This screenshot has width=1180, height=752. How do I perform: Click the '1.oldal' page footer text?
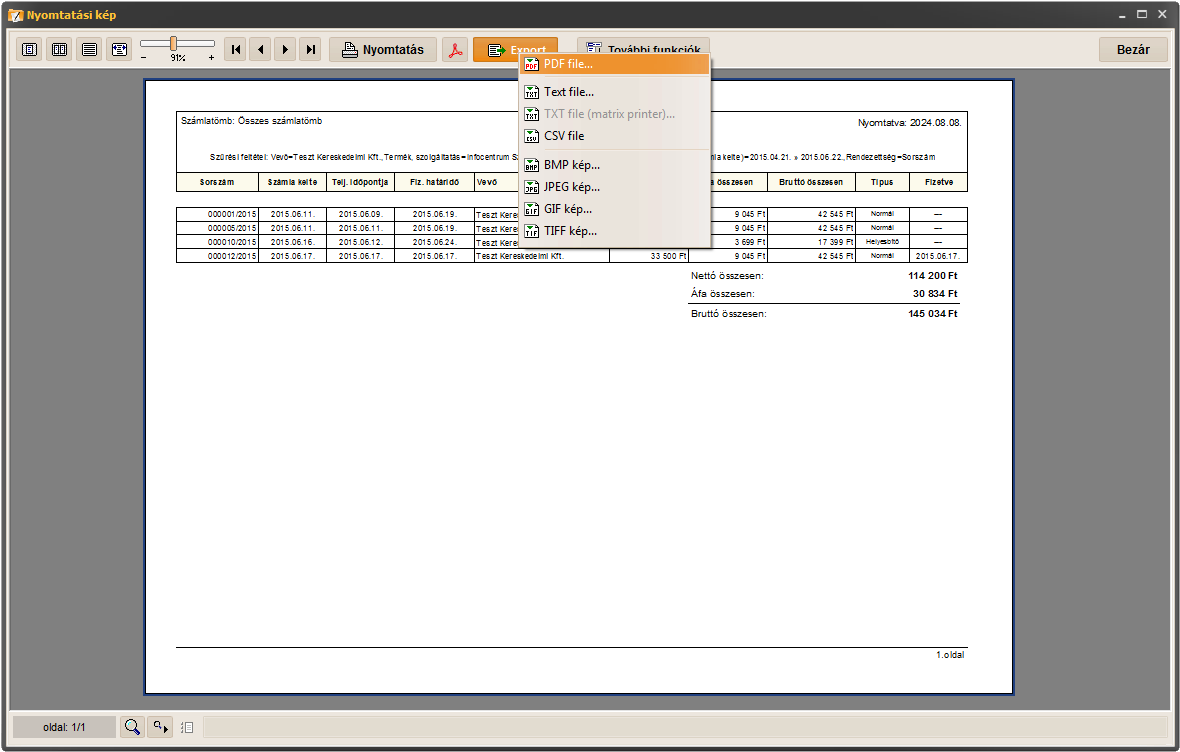tap(950, 655)
